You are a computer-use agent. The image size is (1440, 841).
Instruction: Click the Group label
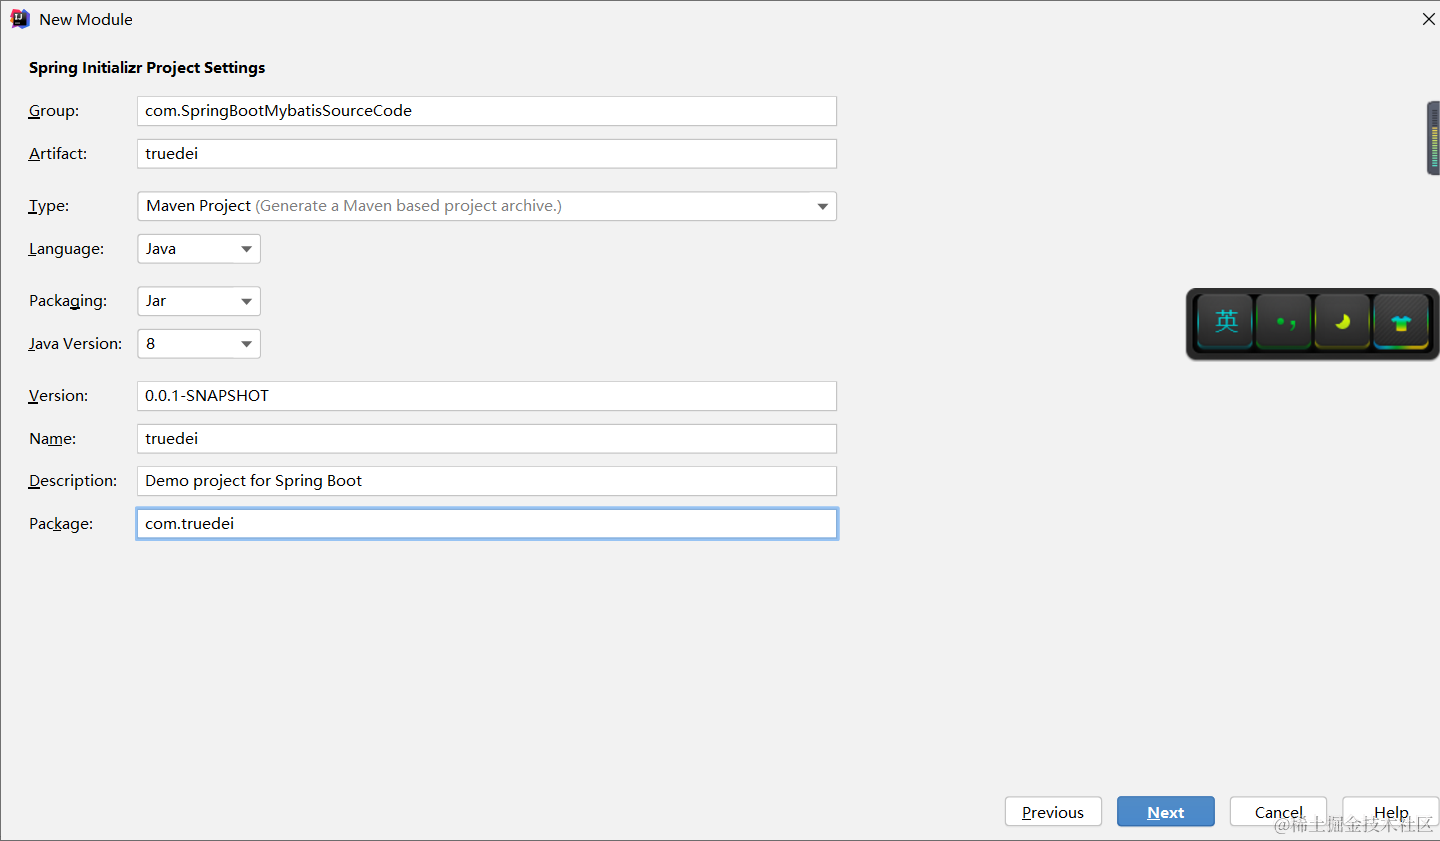pyautogui.click(x=54, y=111)
